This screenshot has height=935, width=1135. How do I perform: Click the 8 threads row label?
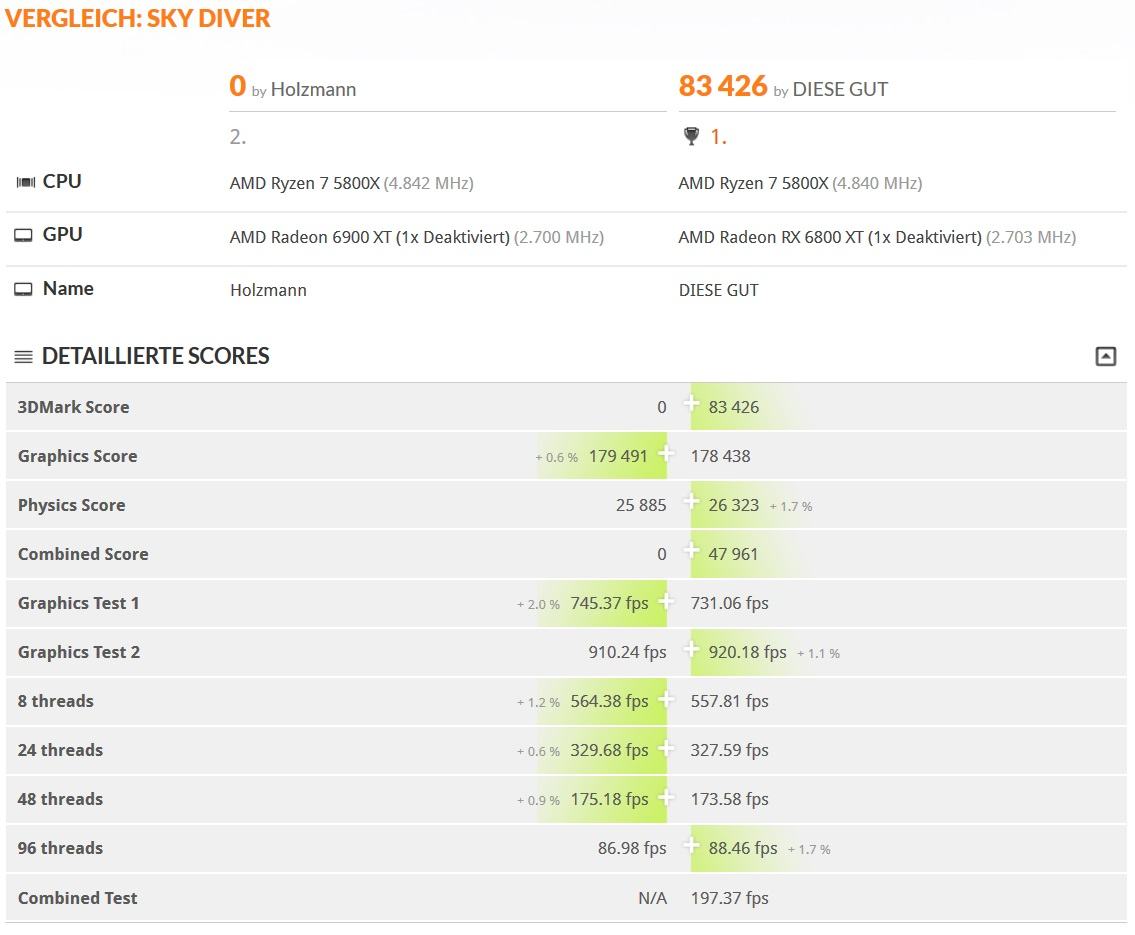coord(56,701)
